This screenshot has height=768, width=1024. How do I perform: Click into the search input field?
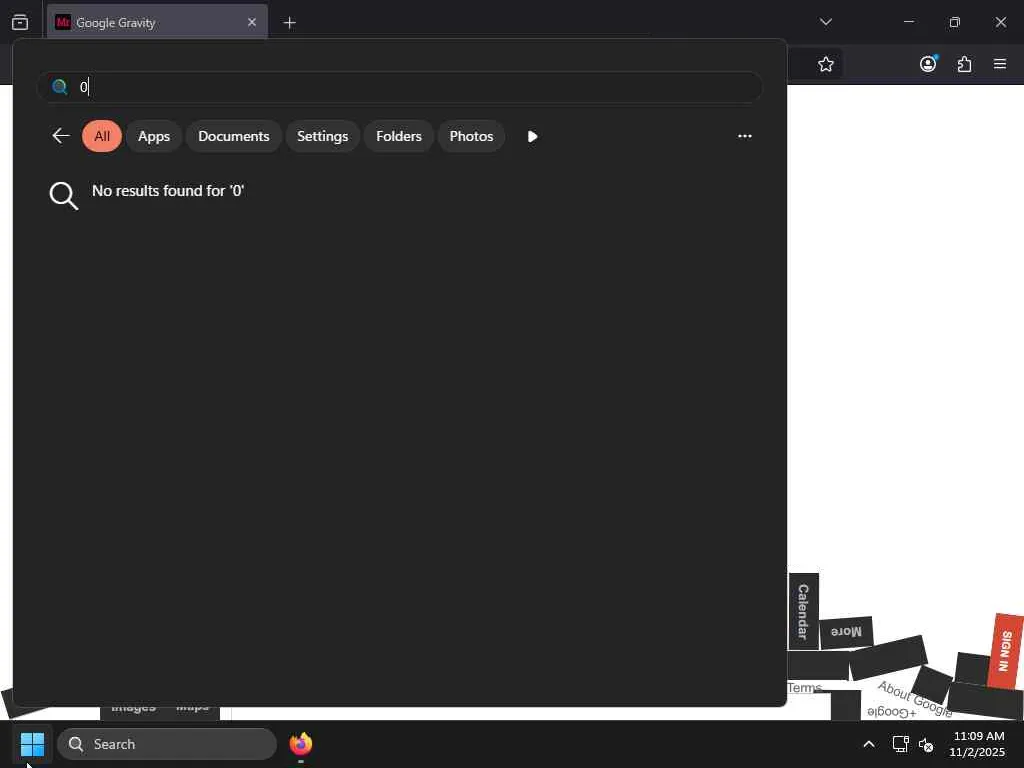400,87
